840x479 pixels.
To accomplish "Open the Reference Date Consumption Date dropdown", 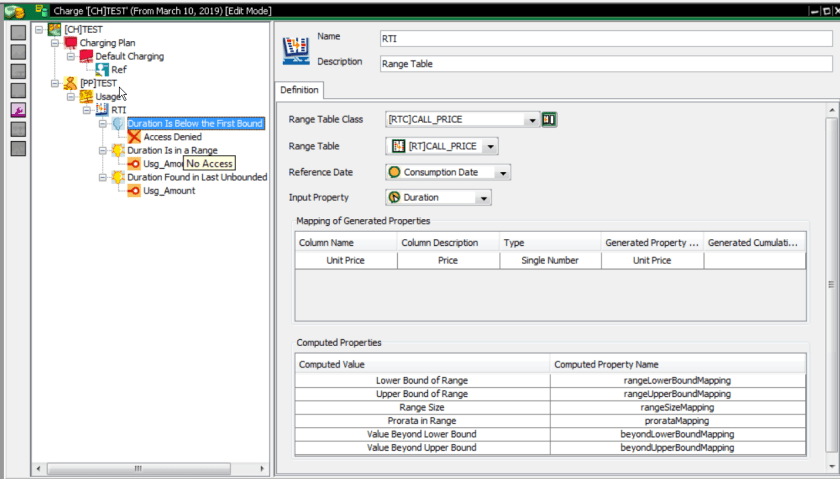I will 503,172.
